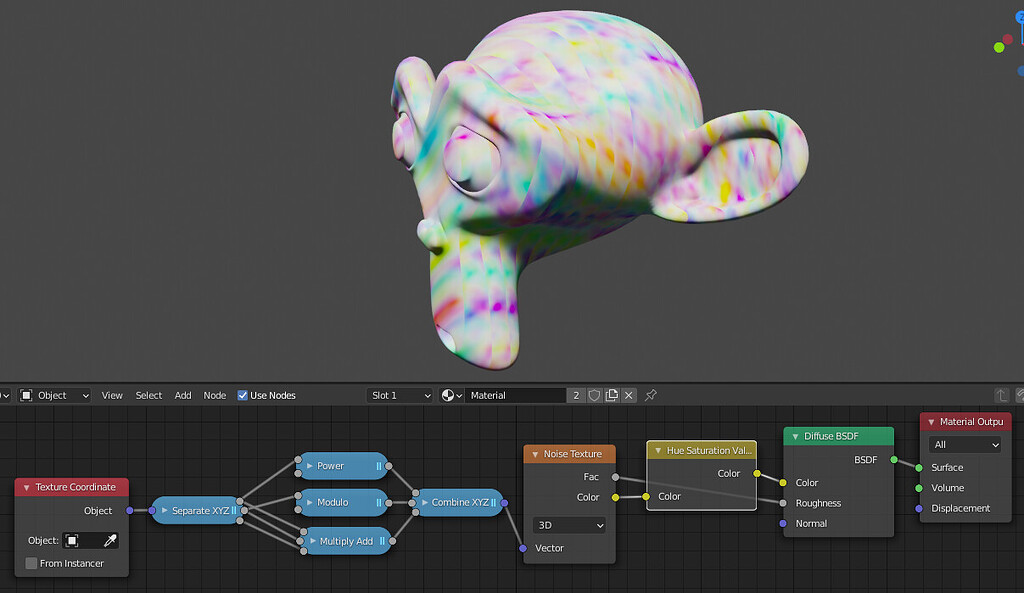The image size is (1024, 593).
Task: Expand the Multiply Add node triangle
Action: point(313,541)
